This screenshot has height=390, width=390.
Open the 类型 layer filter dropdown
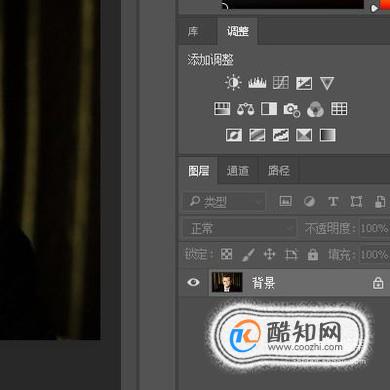224,201
